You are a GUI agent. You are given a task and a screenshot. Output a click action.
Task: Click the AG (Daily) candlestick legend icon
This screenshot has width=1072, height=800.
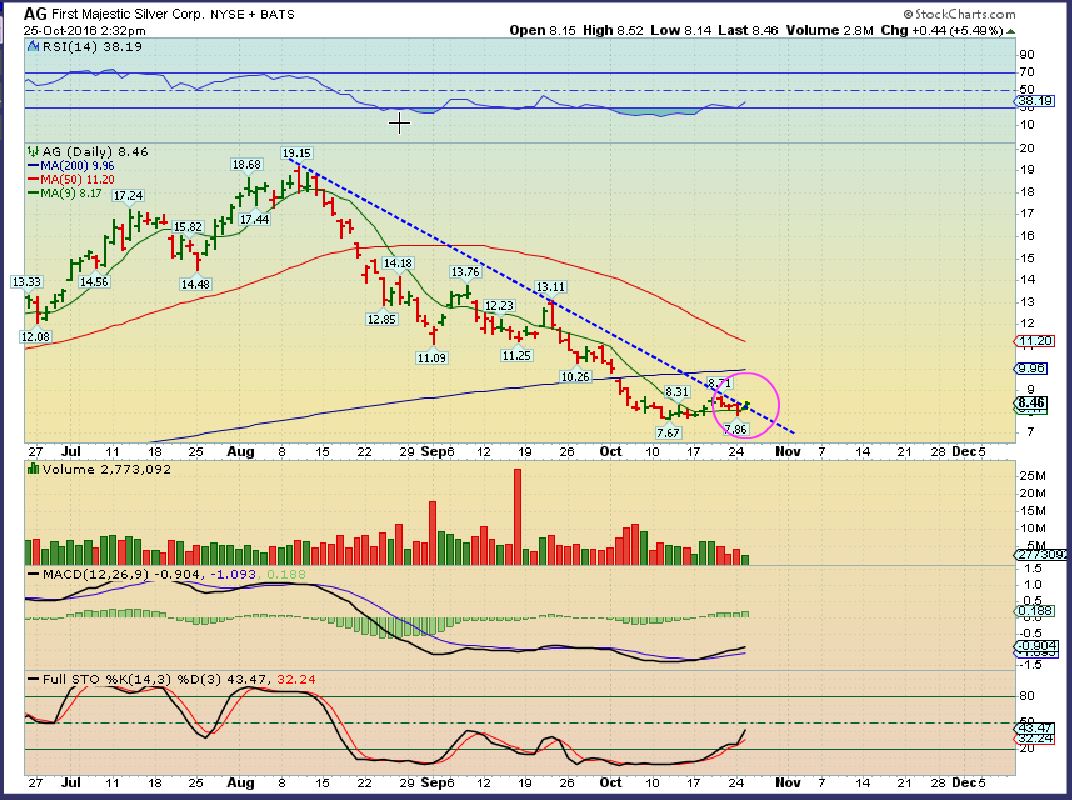click(33, 151)
